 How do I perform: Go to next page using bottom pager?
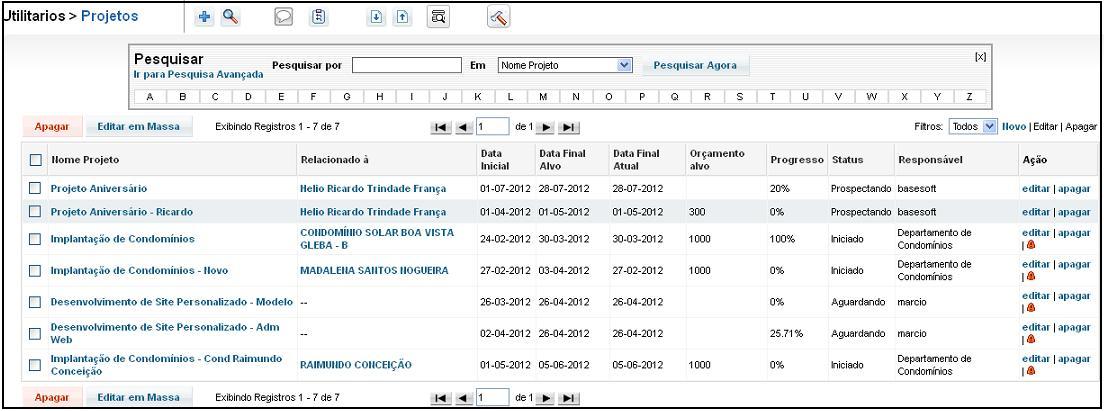coord(546,398)
